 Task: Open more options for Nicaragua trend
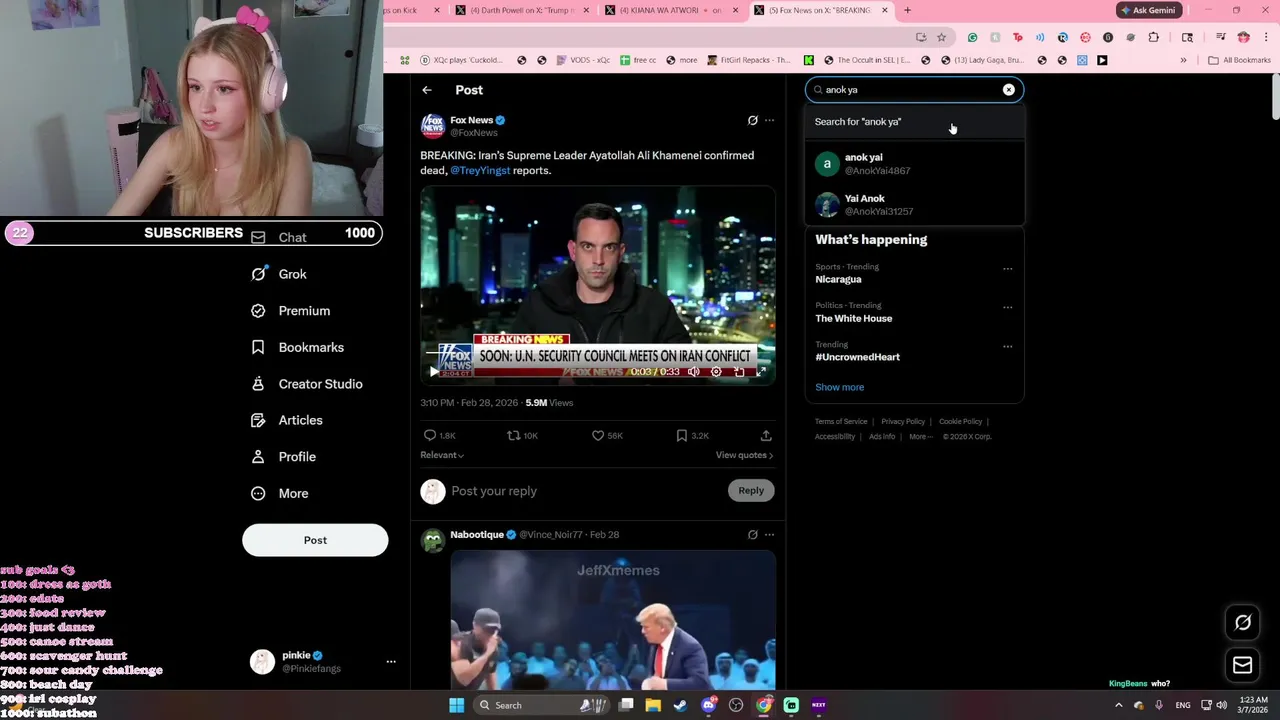coord(1008,268)
